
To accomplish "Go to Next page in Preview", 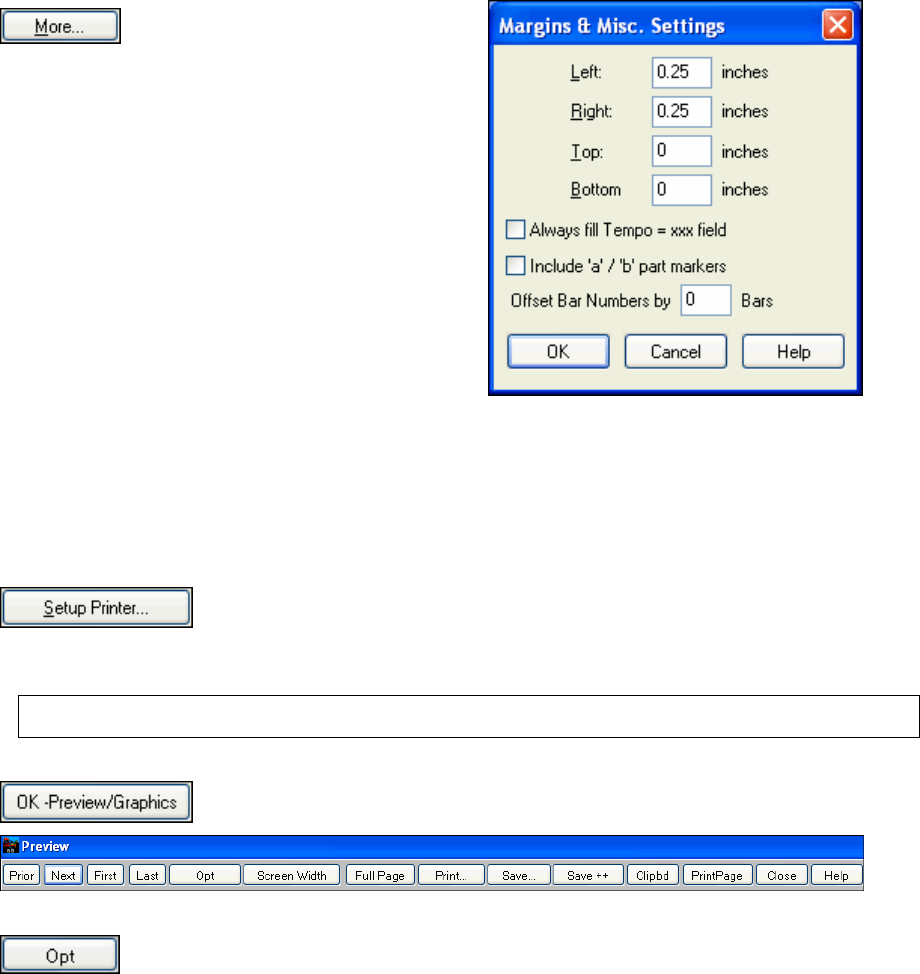I will [x=63, y=875].
